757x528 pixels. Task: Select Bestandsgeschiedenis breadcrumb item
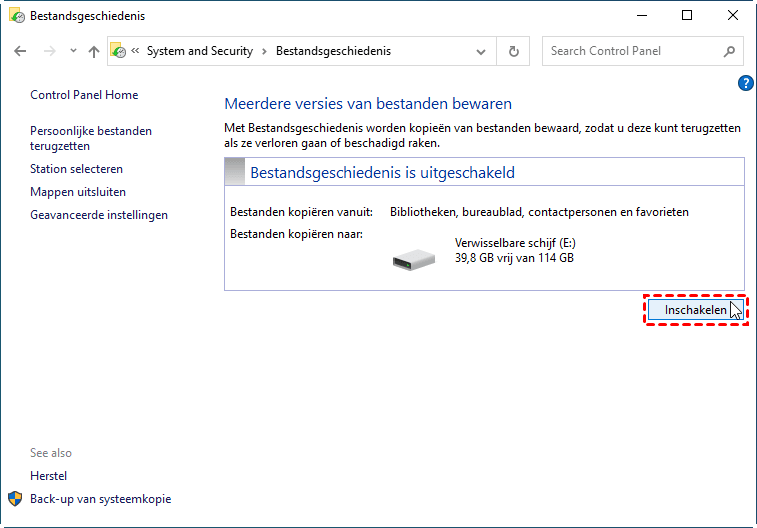pos(333,51)
